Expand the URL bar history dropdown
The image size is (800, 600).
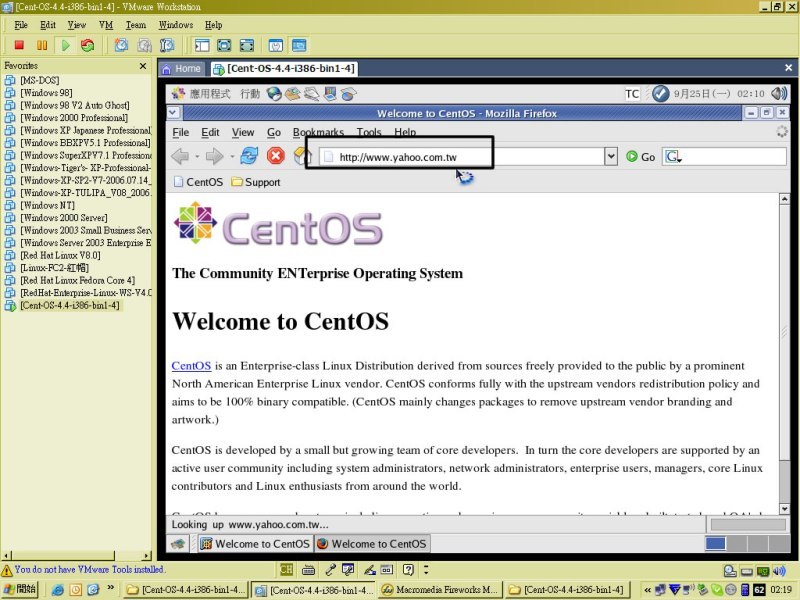[x=611, y=157]
